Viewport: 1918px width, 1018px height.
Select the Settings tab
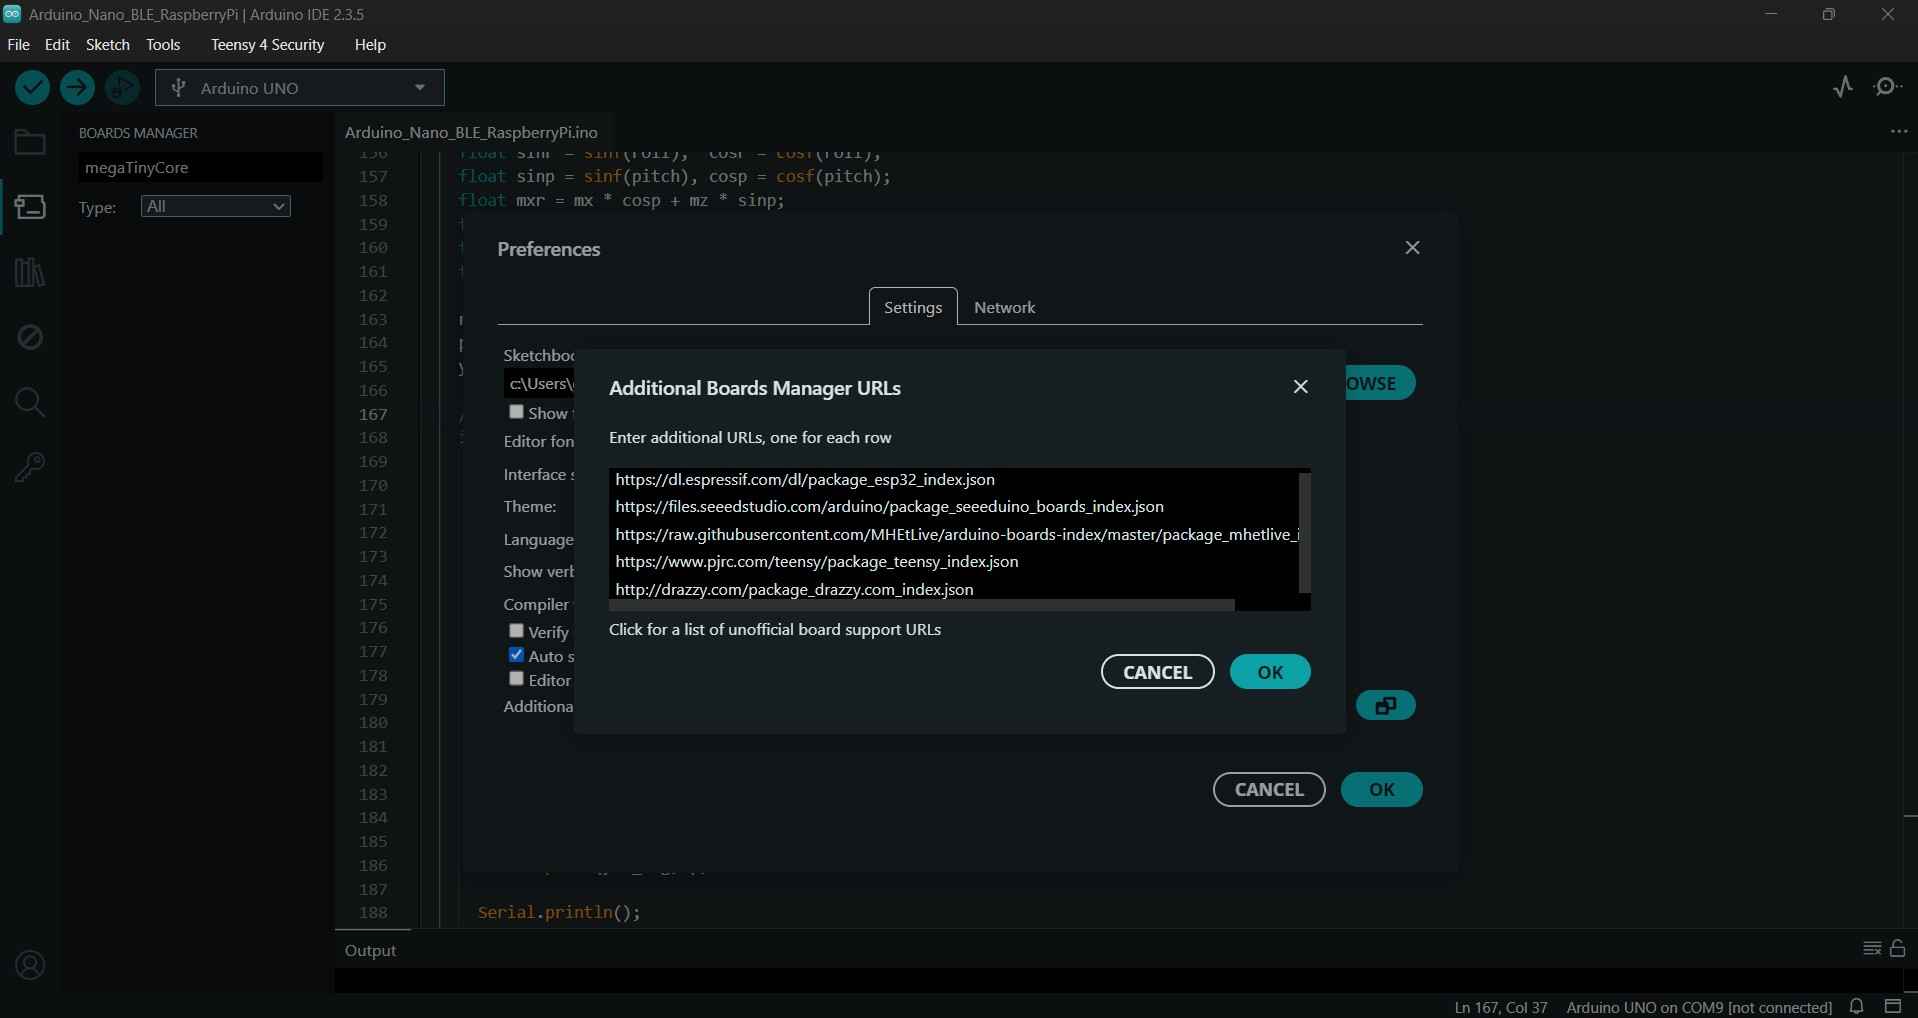(x=913, y=307)
